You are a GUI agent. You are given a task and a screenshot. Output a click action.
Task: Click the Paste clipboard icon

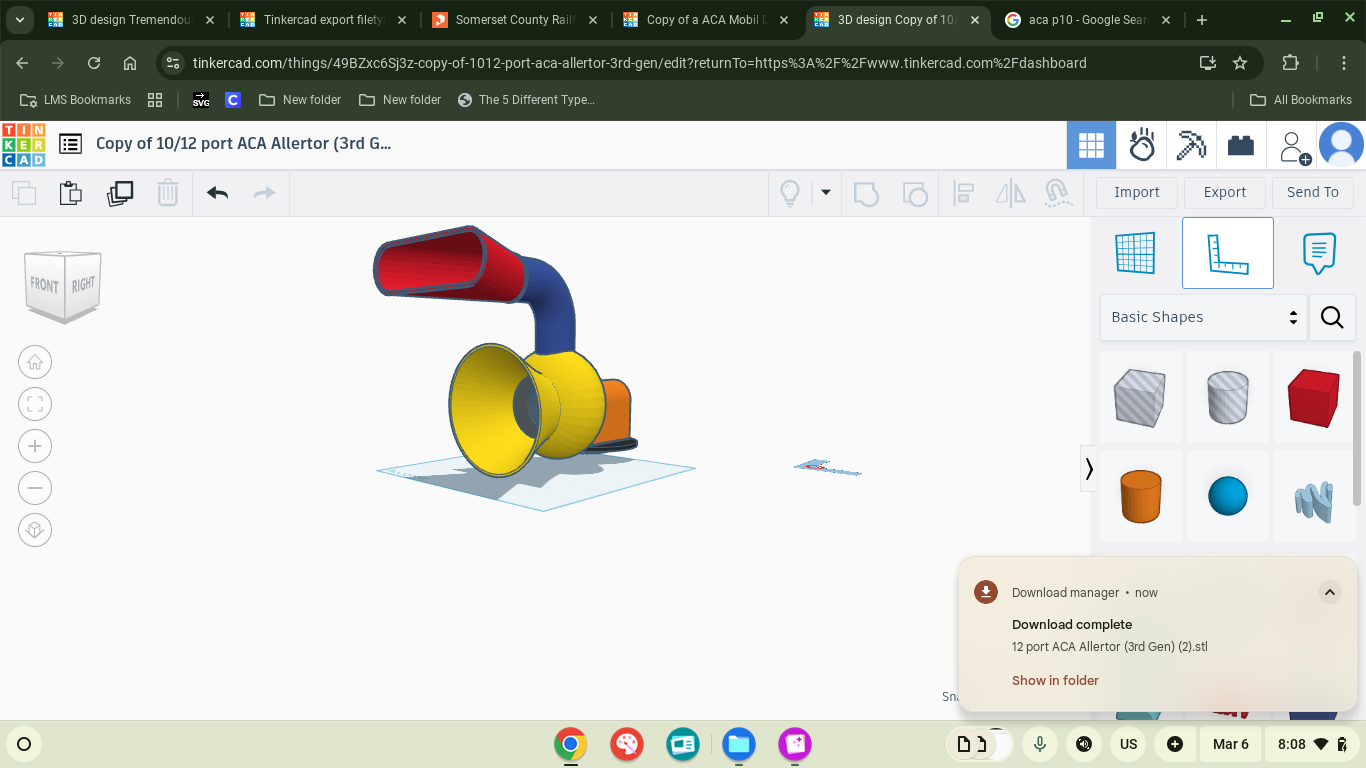click(71, 192)
